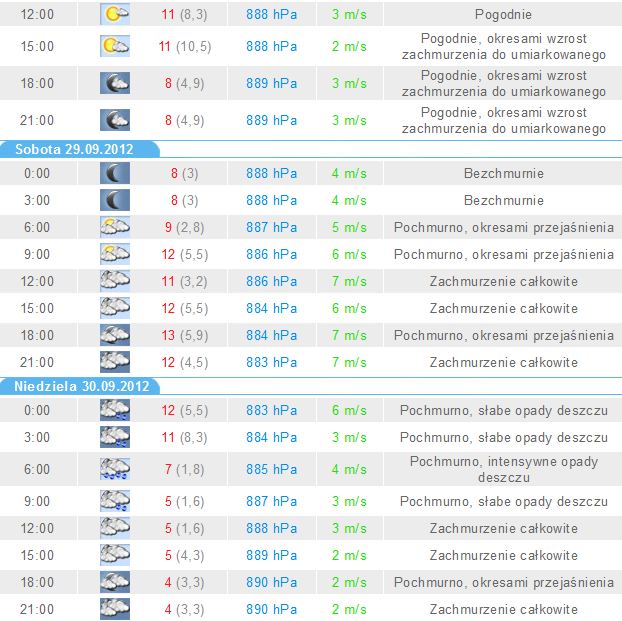Select the weather icon for Sobota 6:00
Viewport: 622px width, 621px height.
(x=115, y=227)
